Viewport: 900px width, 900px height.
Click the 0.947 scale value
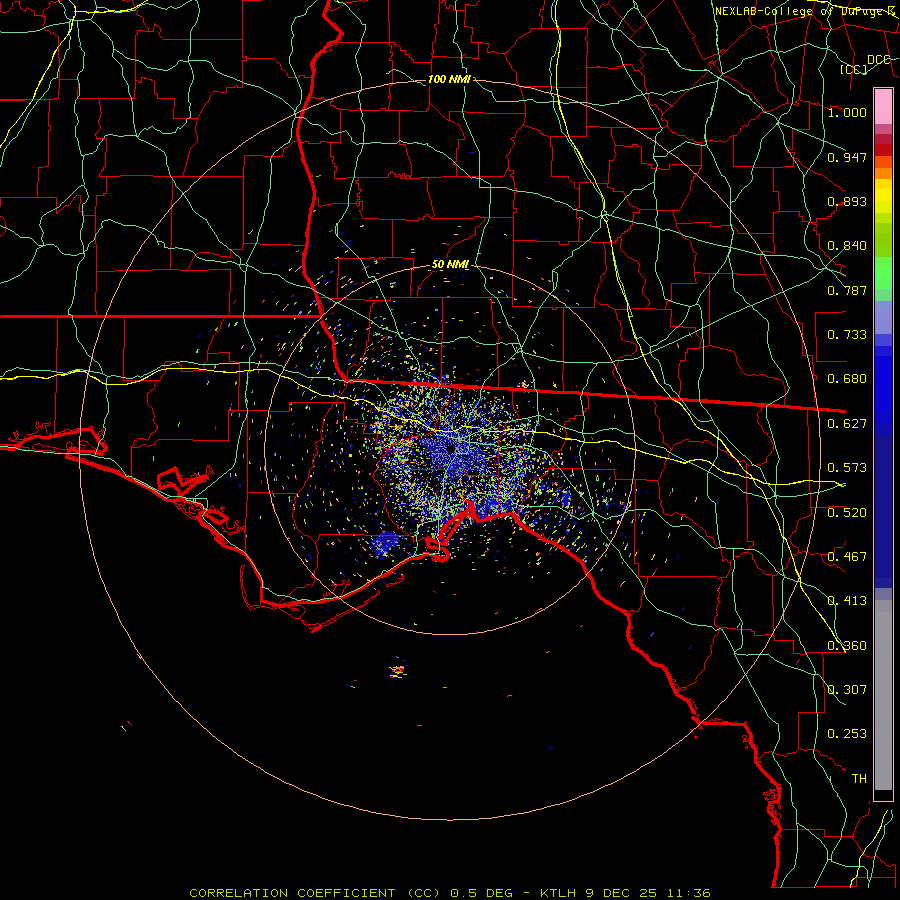(847, 157)
